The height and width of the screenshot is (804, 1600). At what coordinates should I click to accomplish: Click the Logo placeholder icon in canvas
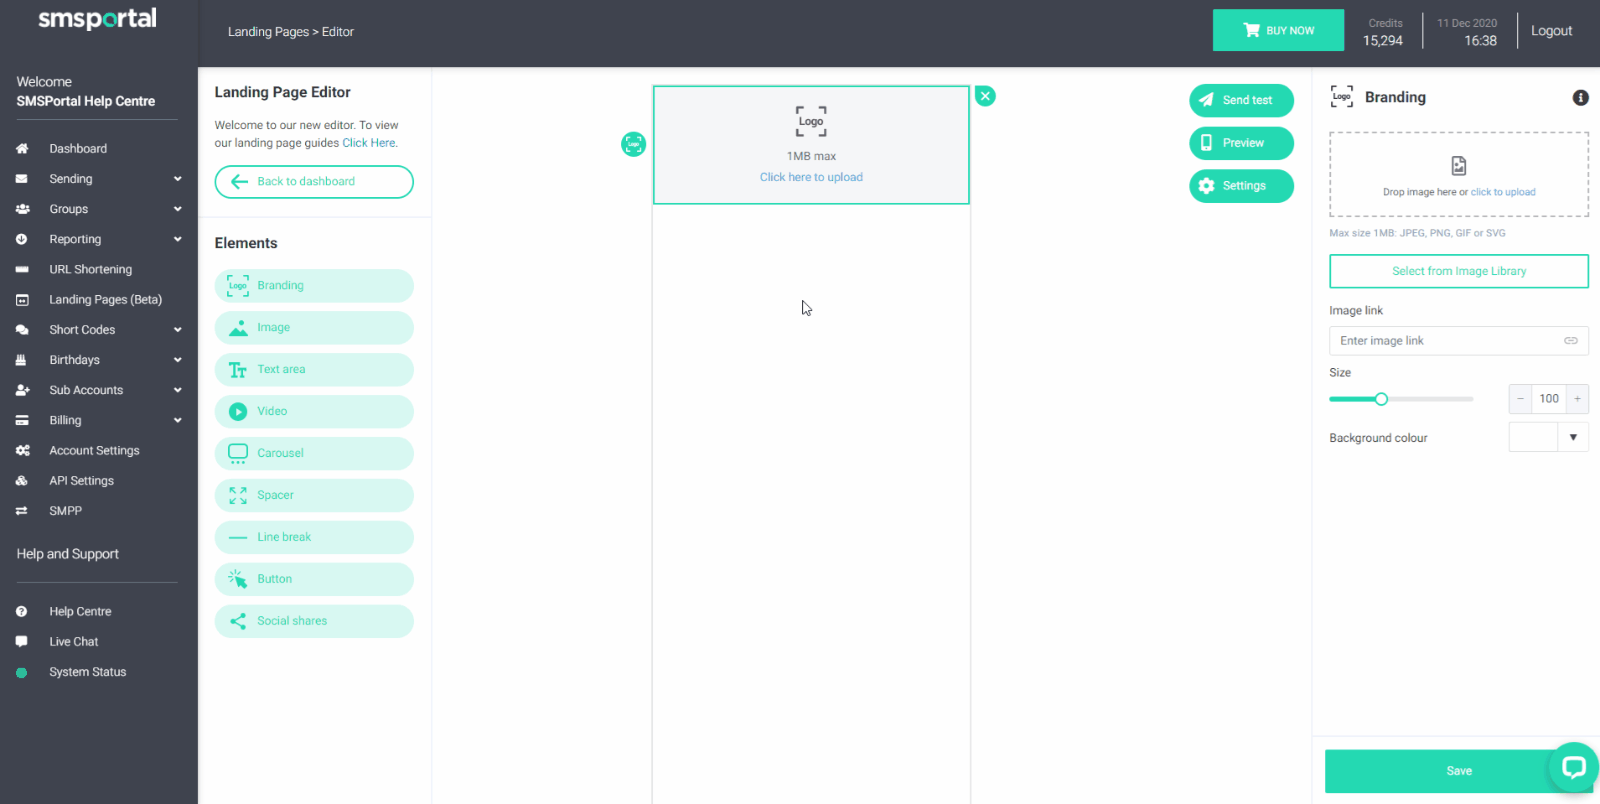[811, 121]
